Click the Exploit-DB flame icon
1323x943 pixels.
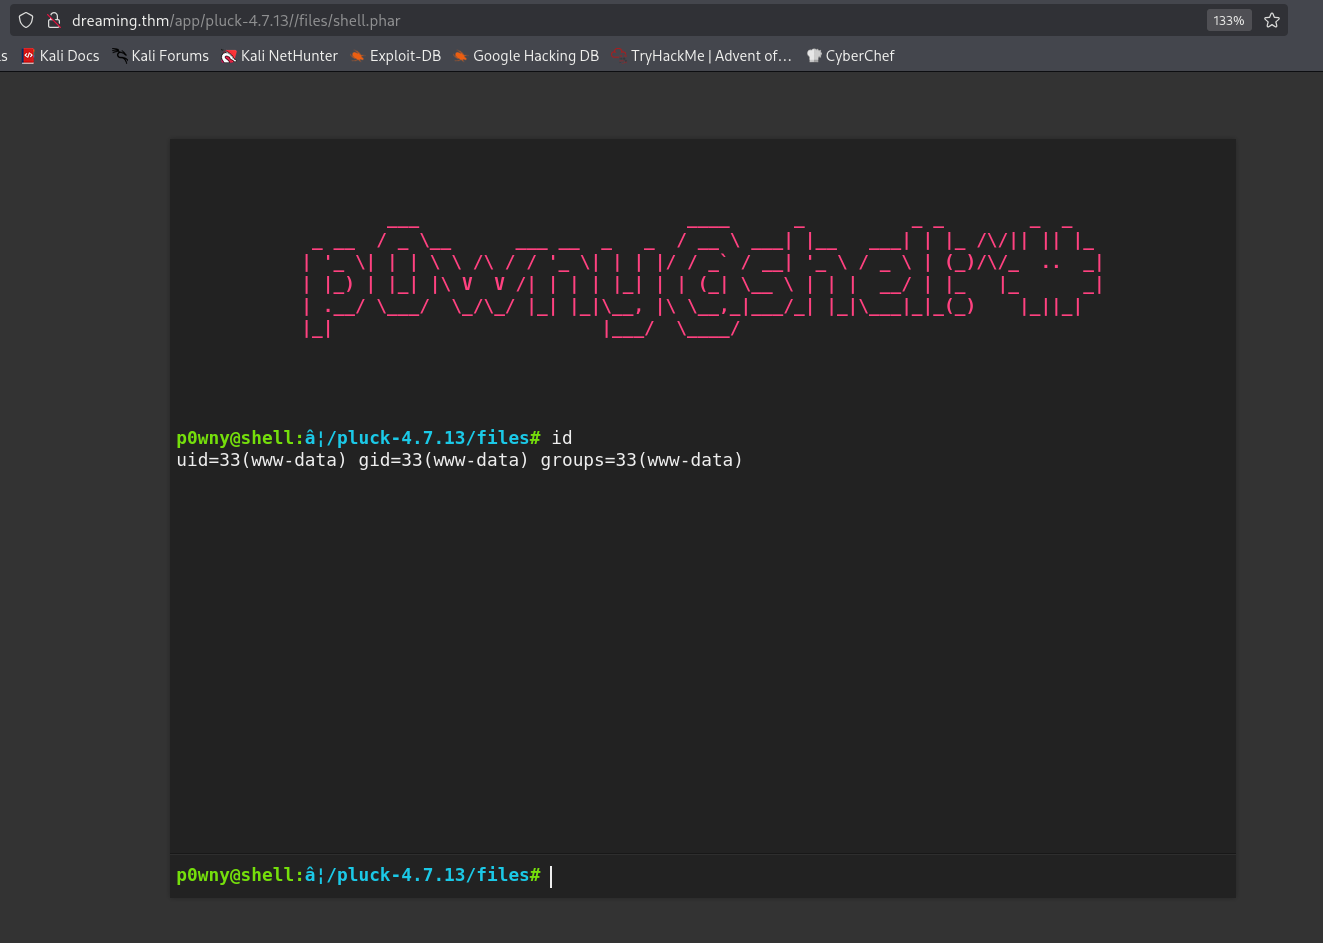click(357, 56)
